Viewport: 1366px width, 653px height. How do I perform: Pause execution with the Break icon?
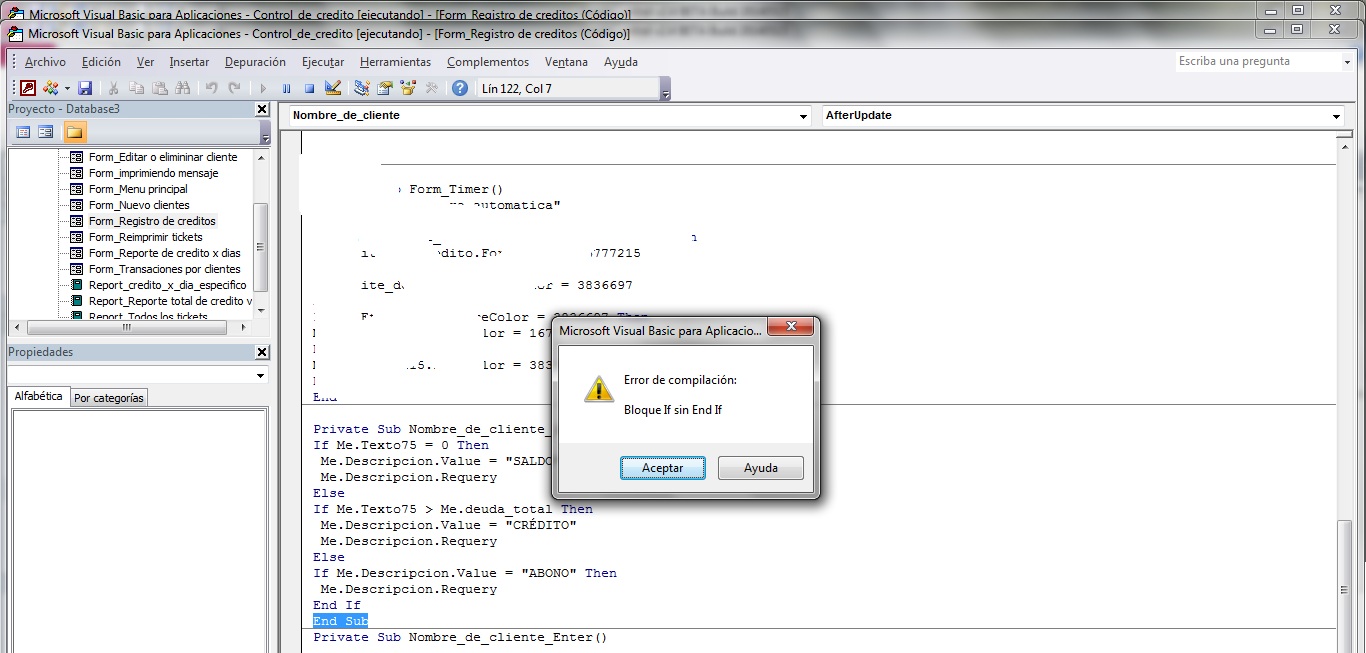[x=287, y=88]
